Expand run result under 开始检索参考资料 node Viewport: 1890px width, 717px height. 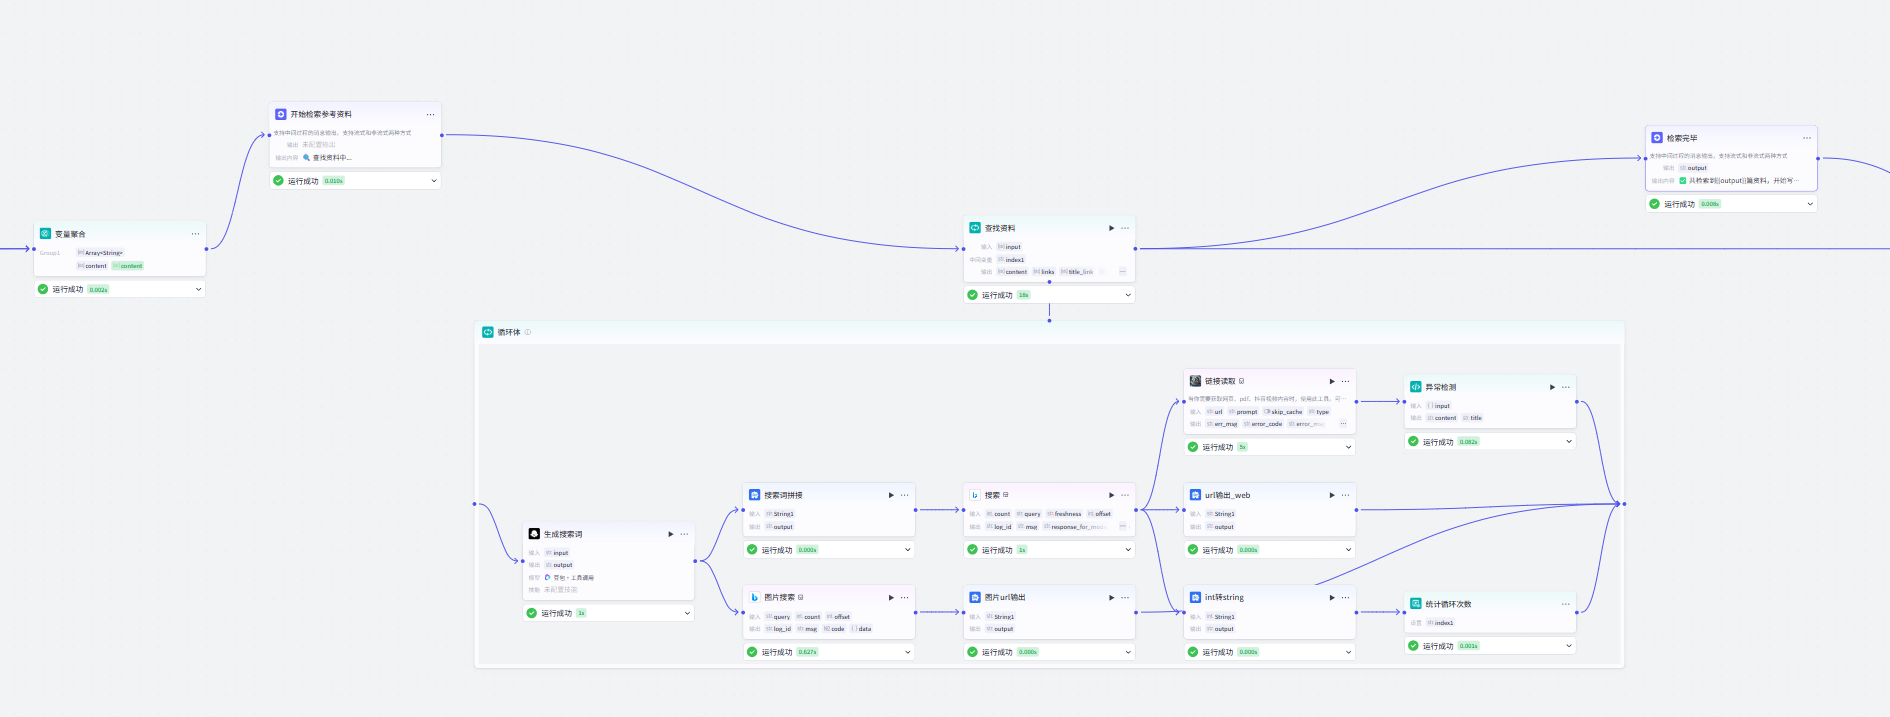434,181
